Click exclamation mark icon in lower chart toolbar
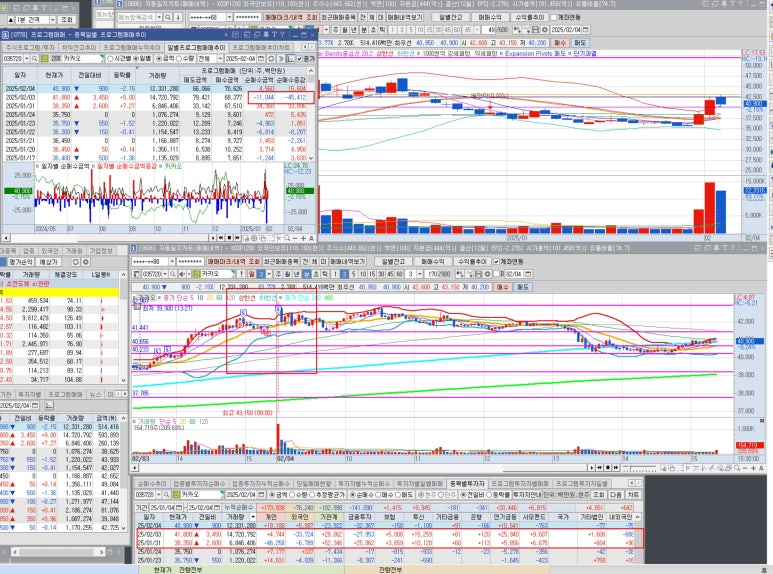 point(241,274)
